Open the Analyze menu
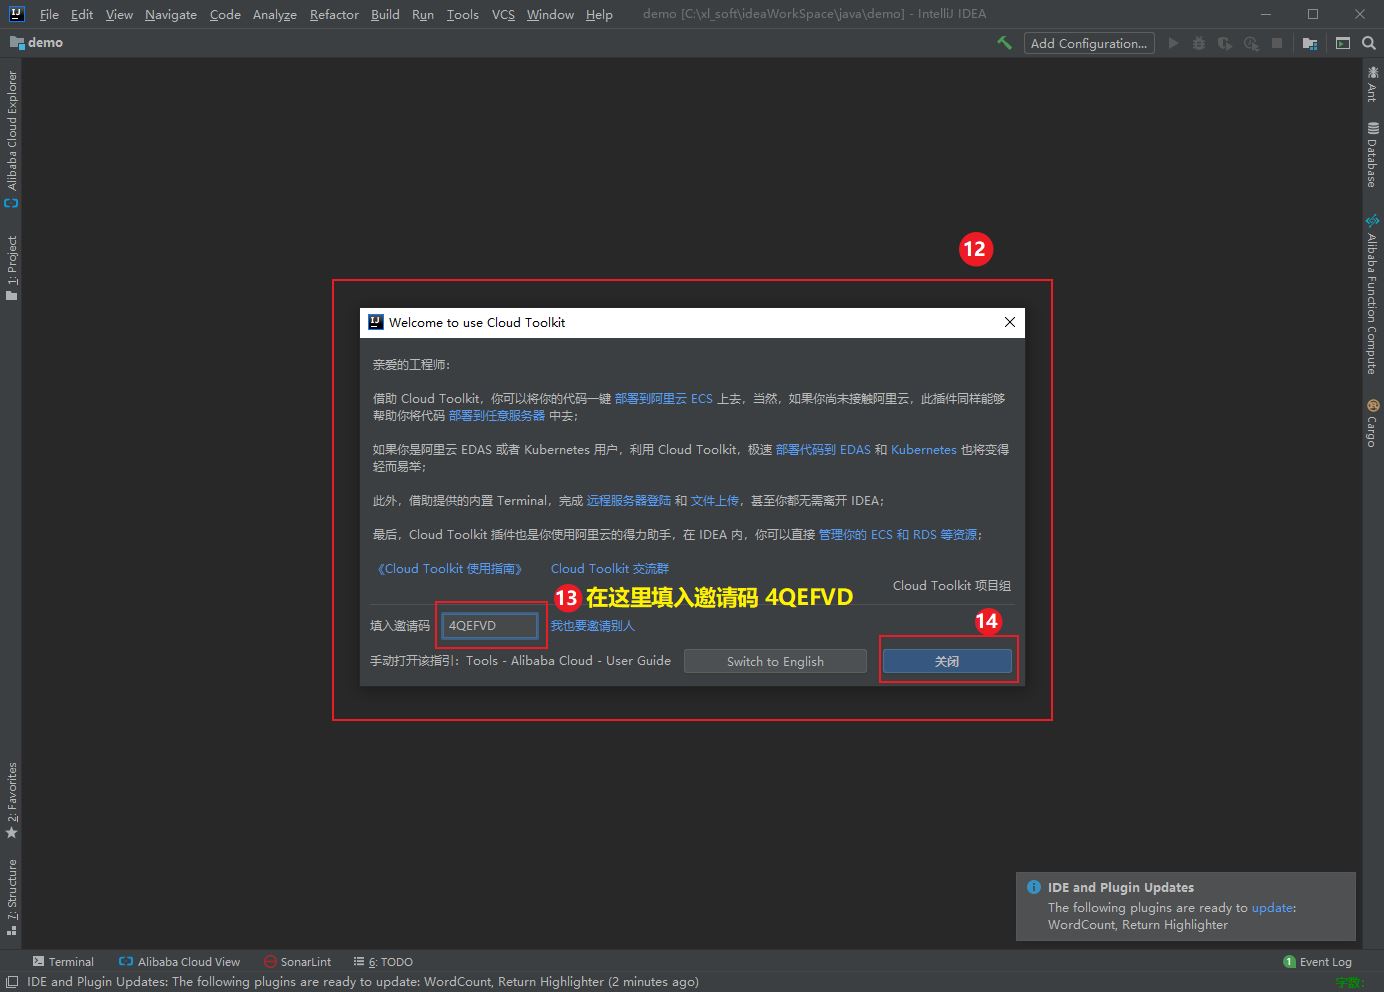The width and height of the screenshot is (1384, 992). point(275,14)
